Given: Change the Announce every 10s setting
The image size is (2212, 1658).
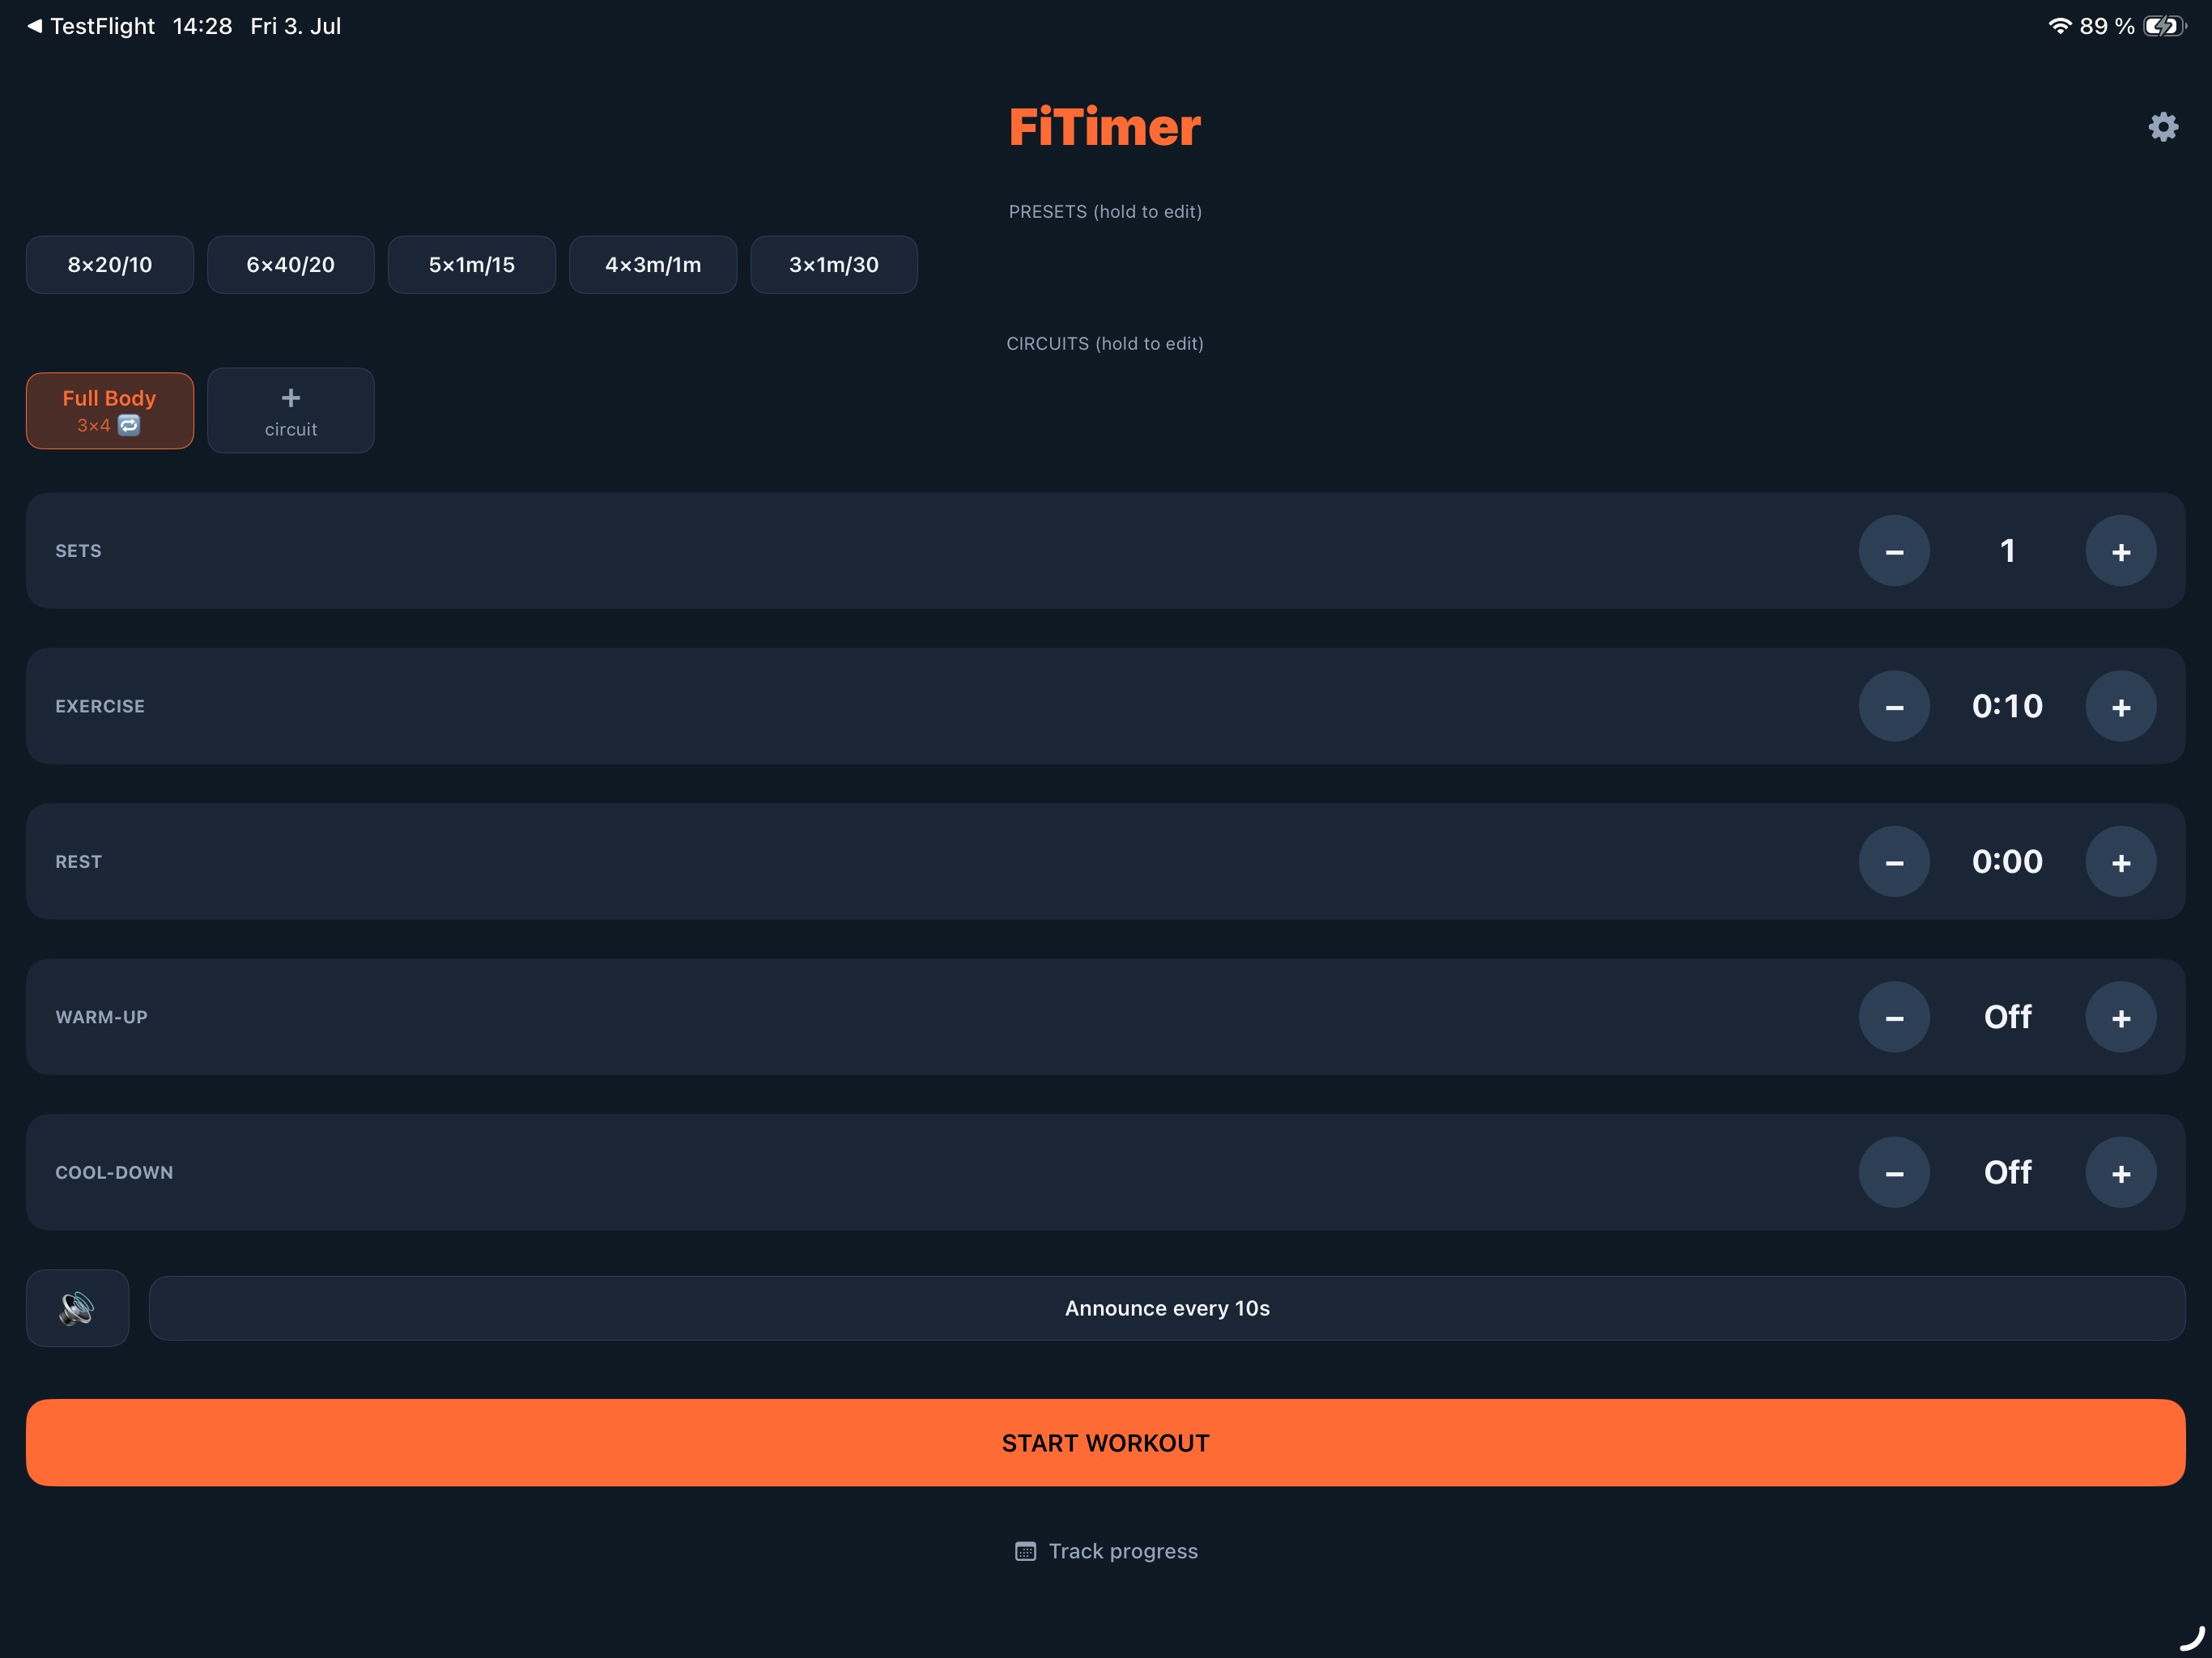Looking at the screenshot, I should [1167, 1308].
